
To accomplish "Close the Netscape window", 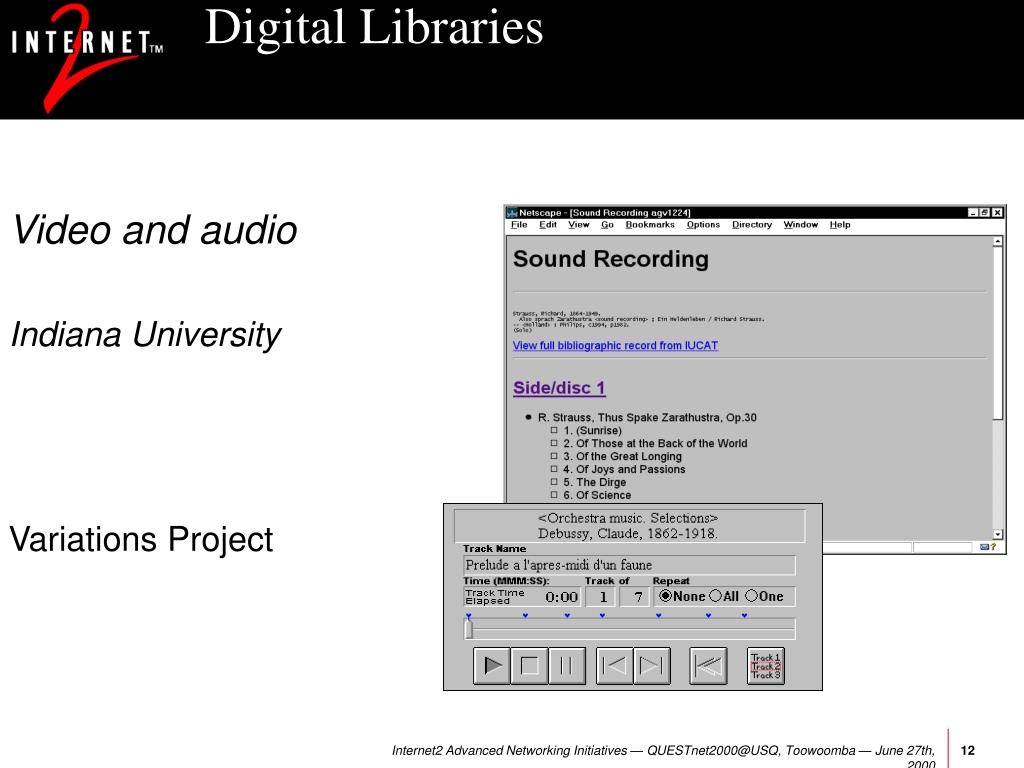I will (997, 213).
